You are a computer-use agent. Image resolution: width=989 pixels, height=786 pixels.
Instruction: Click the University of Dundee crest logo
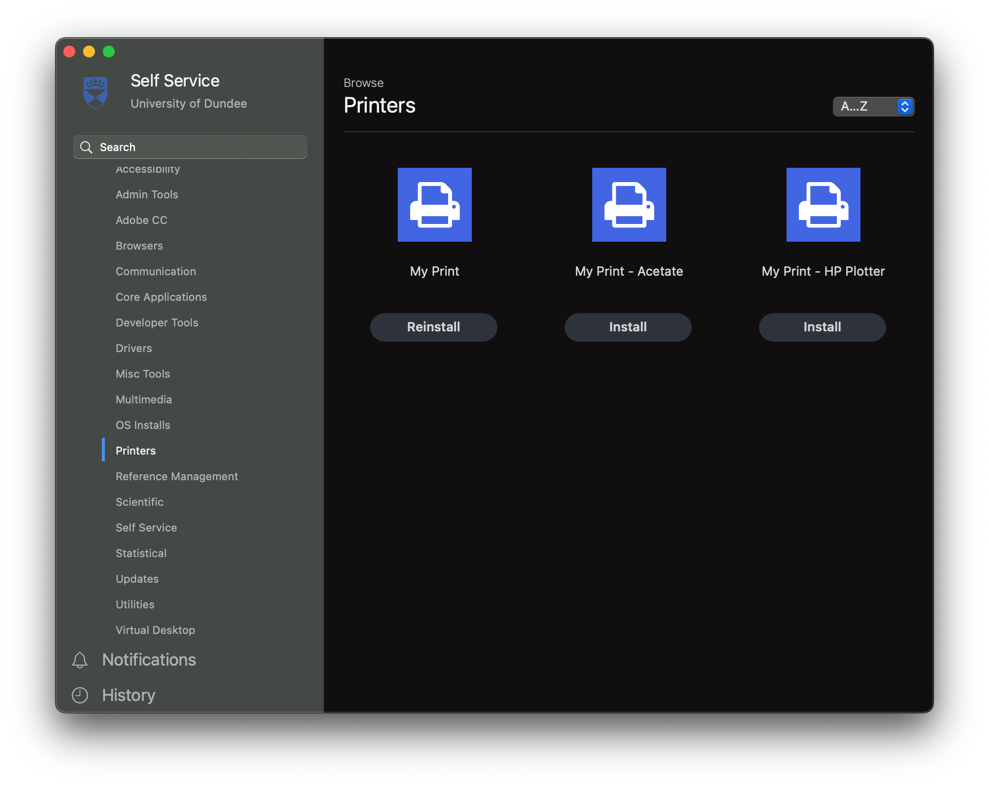94,91
